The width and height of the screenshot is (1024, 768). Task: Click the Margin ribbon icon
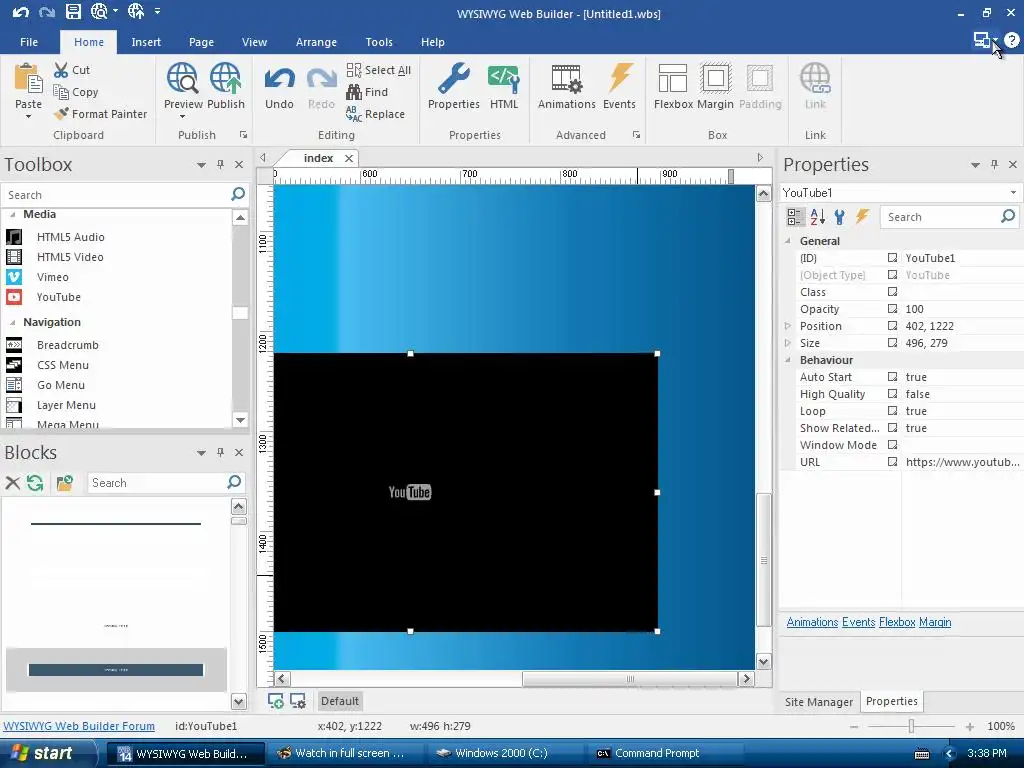(715, 78)
